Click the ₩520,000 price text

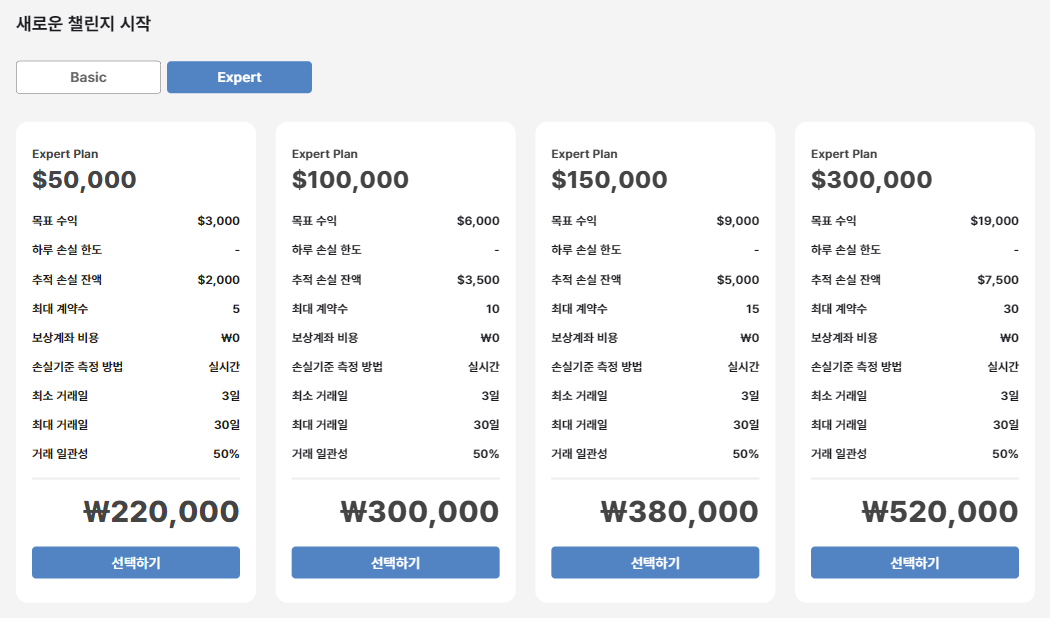click(x=940, y=512)
